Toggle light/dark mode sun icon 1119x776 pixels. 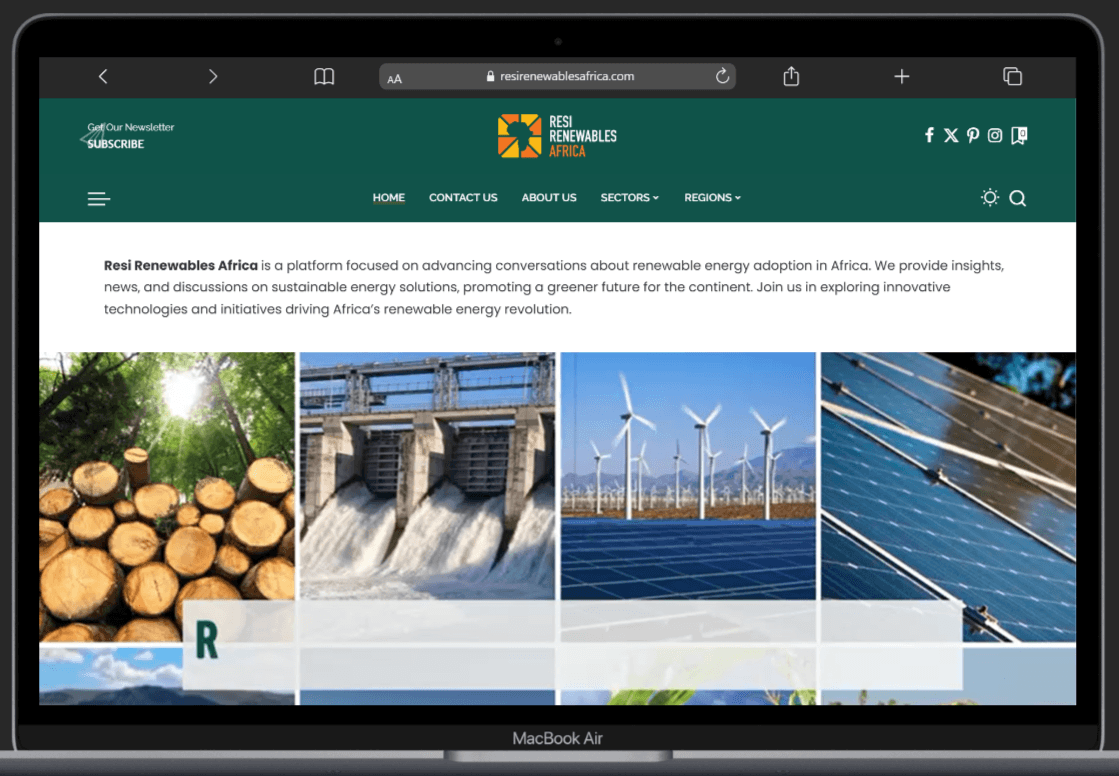tap(990, 197)
